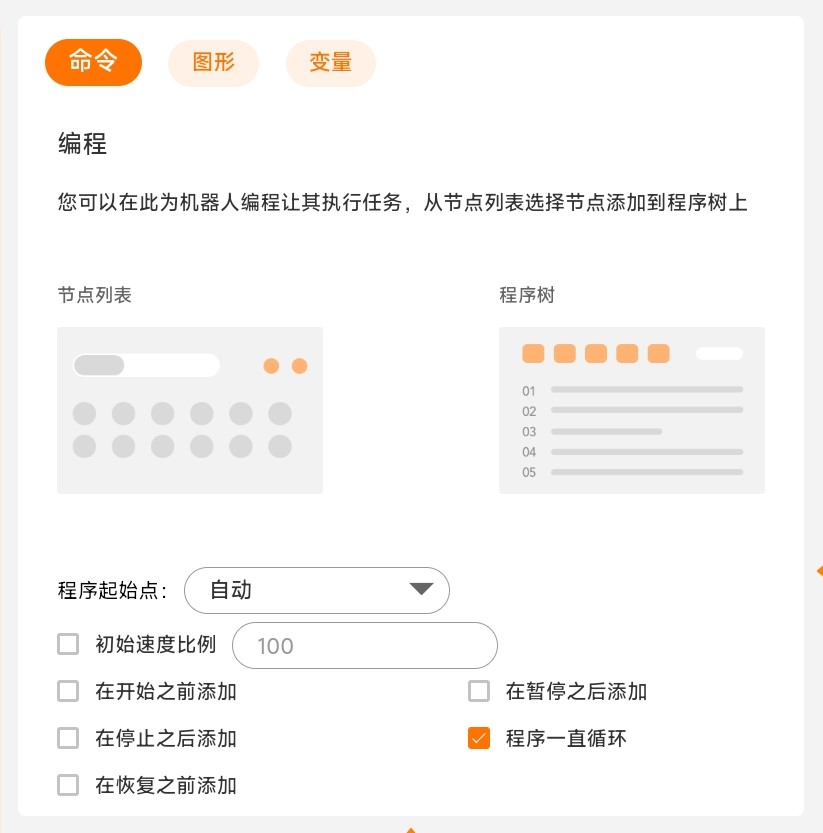Click the 程序树 illustration thumbnail
Image resolution: width=823 pixels, height=833 pixels.
point(632,410)
